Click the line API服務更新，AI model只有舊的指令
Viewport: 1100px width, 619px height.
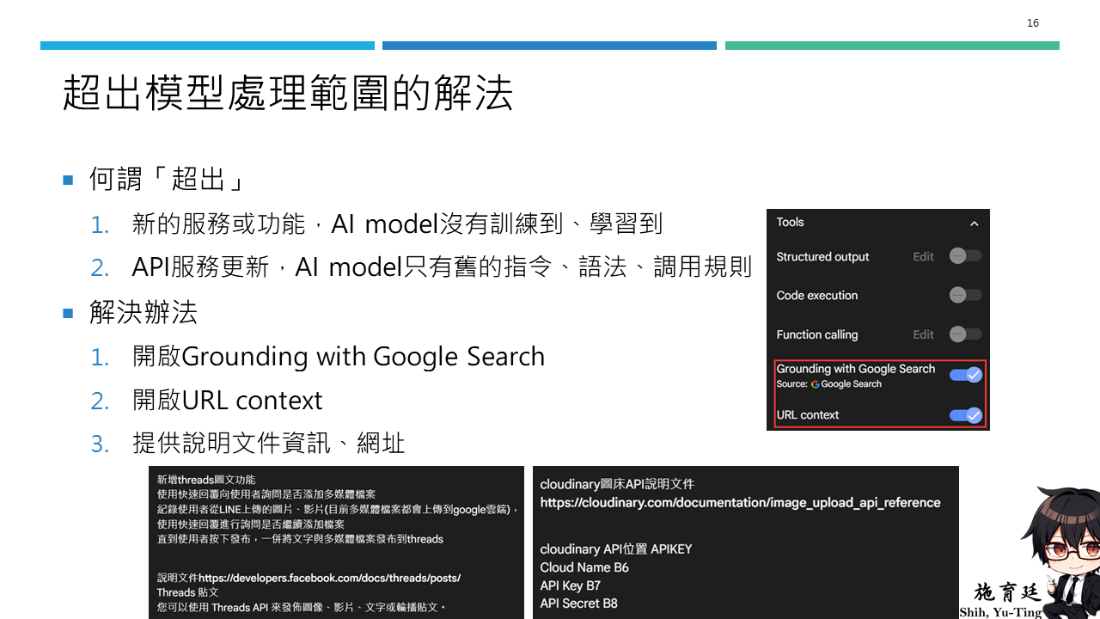click(x=442, y=267)
